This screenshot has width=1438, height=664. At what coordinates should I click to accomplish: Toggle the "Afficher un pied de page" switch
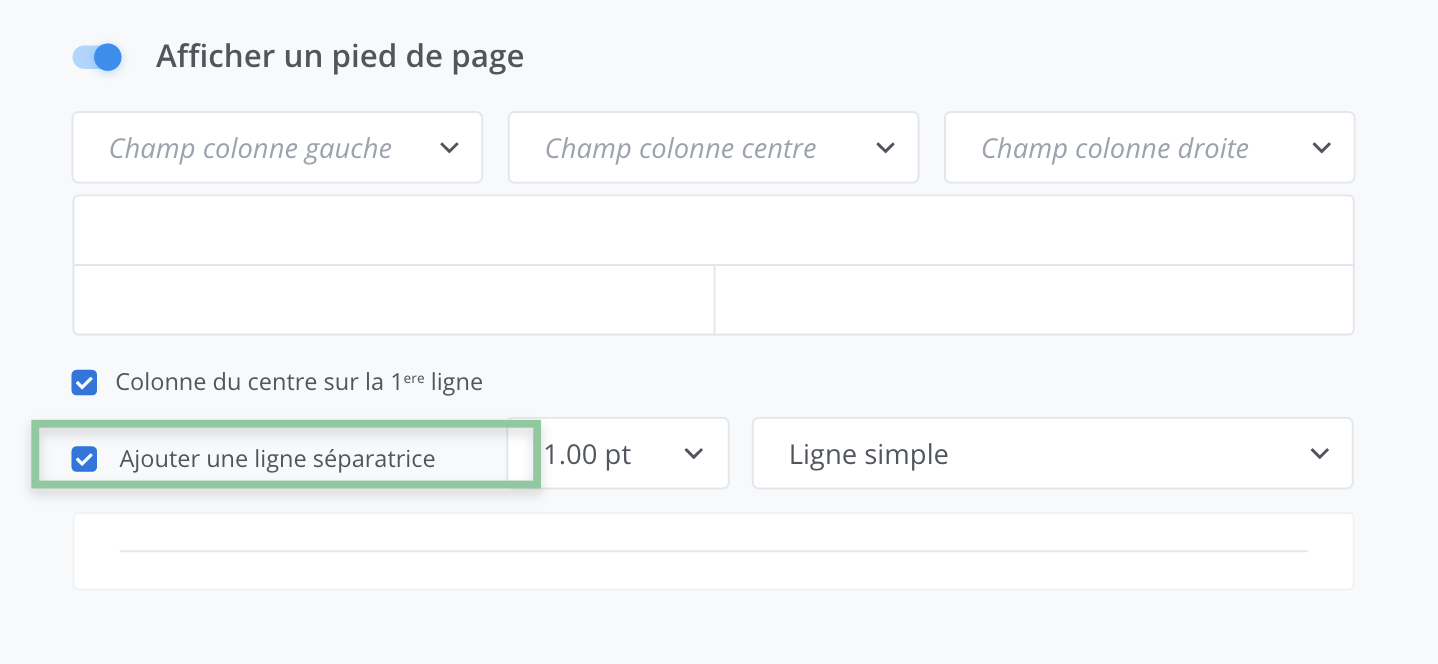coord(98,57)
